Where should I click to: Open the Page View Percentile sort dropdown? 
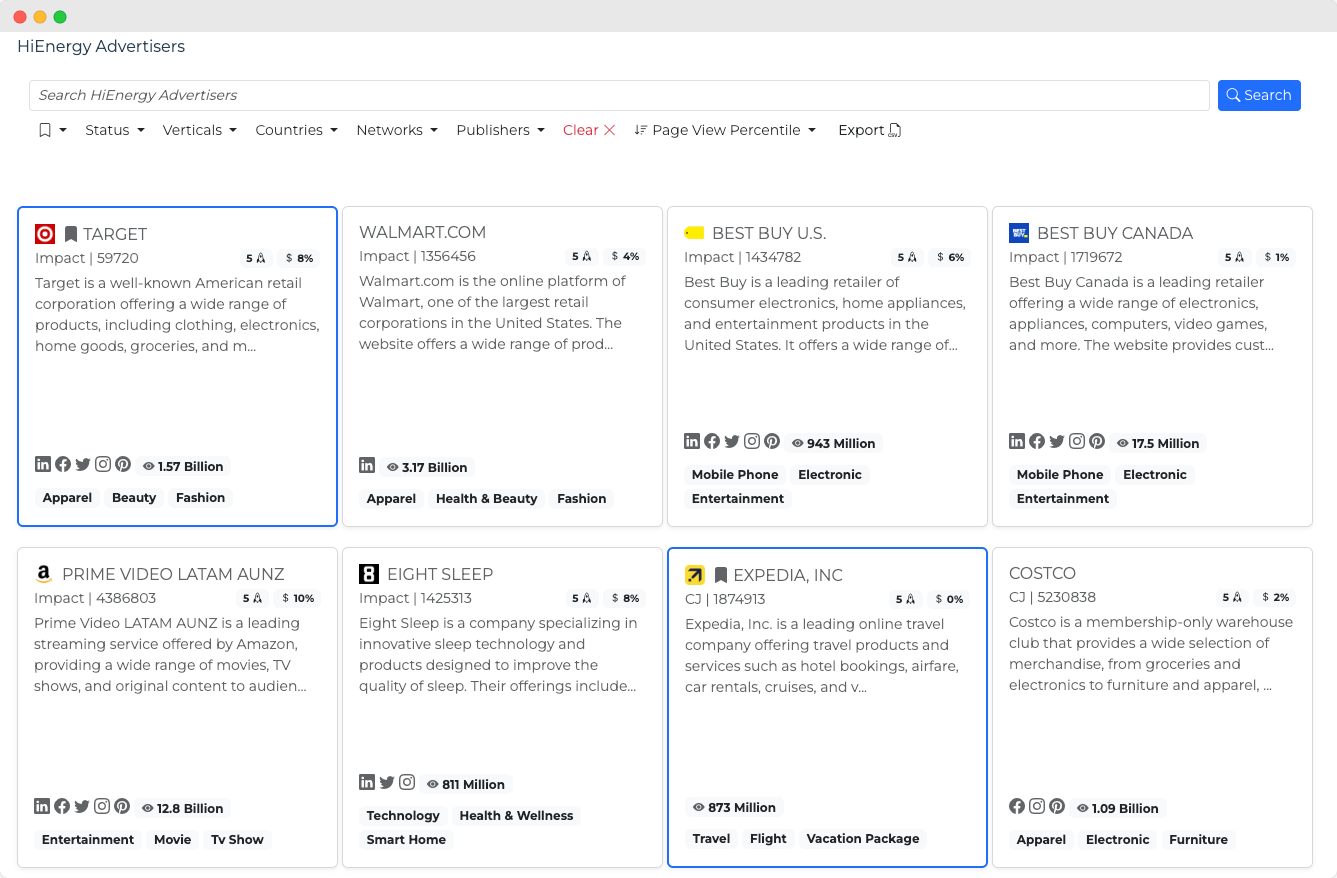(726, 130)
